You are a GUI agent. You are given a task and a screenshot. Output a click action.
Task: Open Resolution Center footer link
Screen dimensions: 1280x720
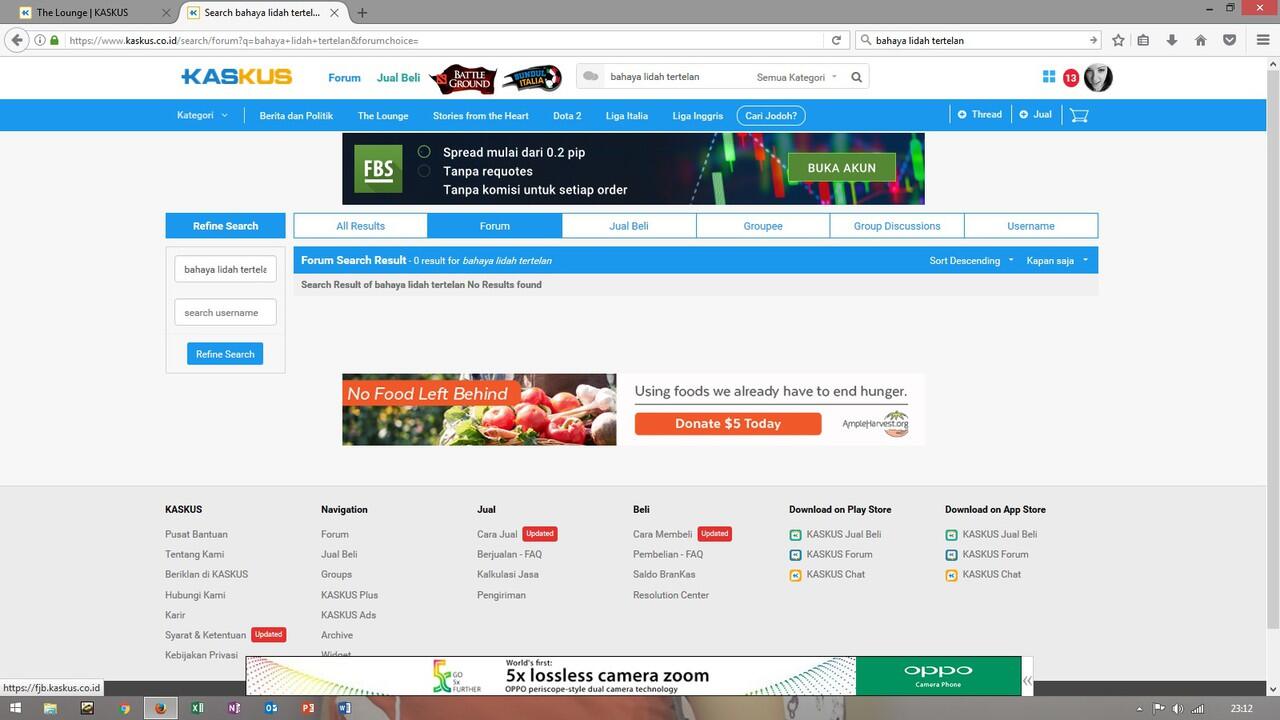click(x=671, y=595)
